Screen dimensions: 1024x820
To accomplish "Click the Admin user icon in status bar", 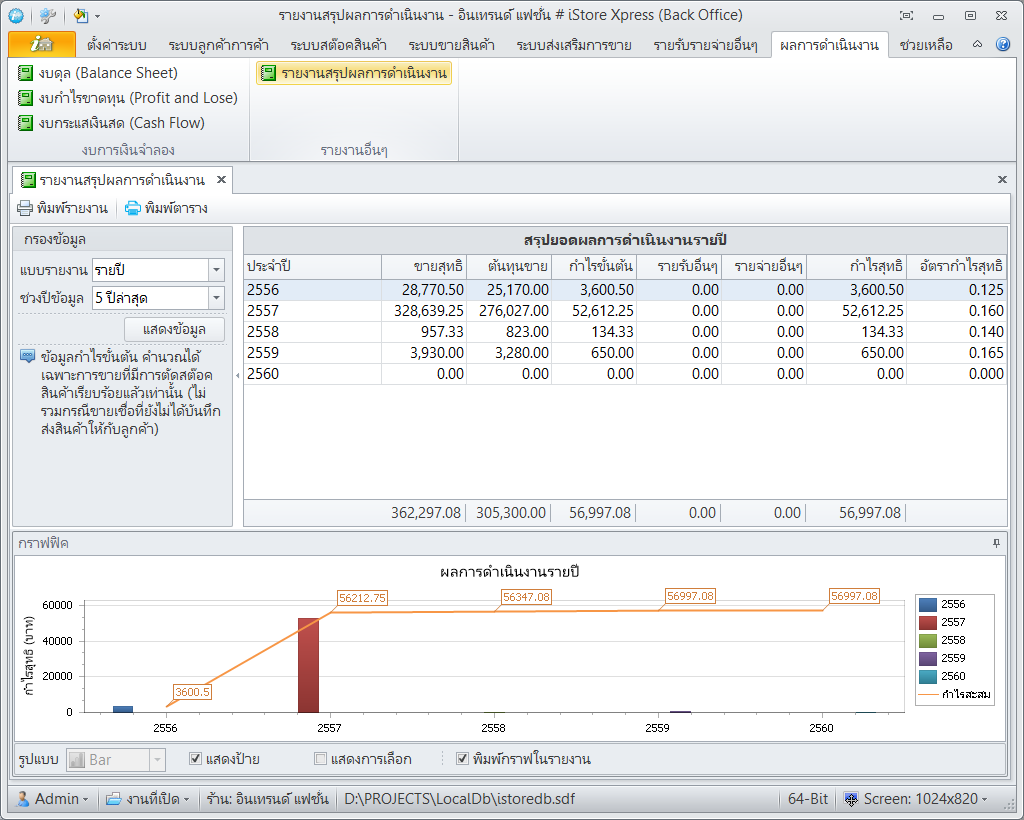I will coord(23,799).
